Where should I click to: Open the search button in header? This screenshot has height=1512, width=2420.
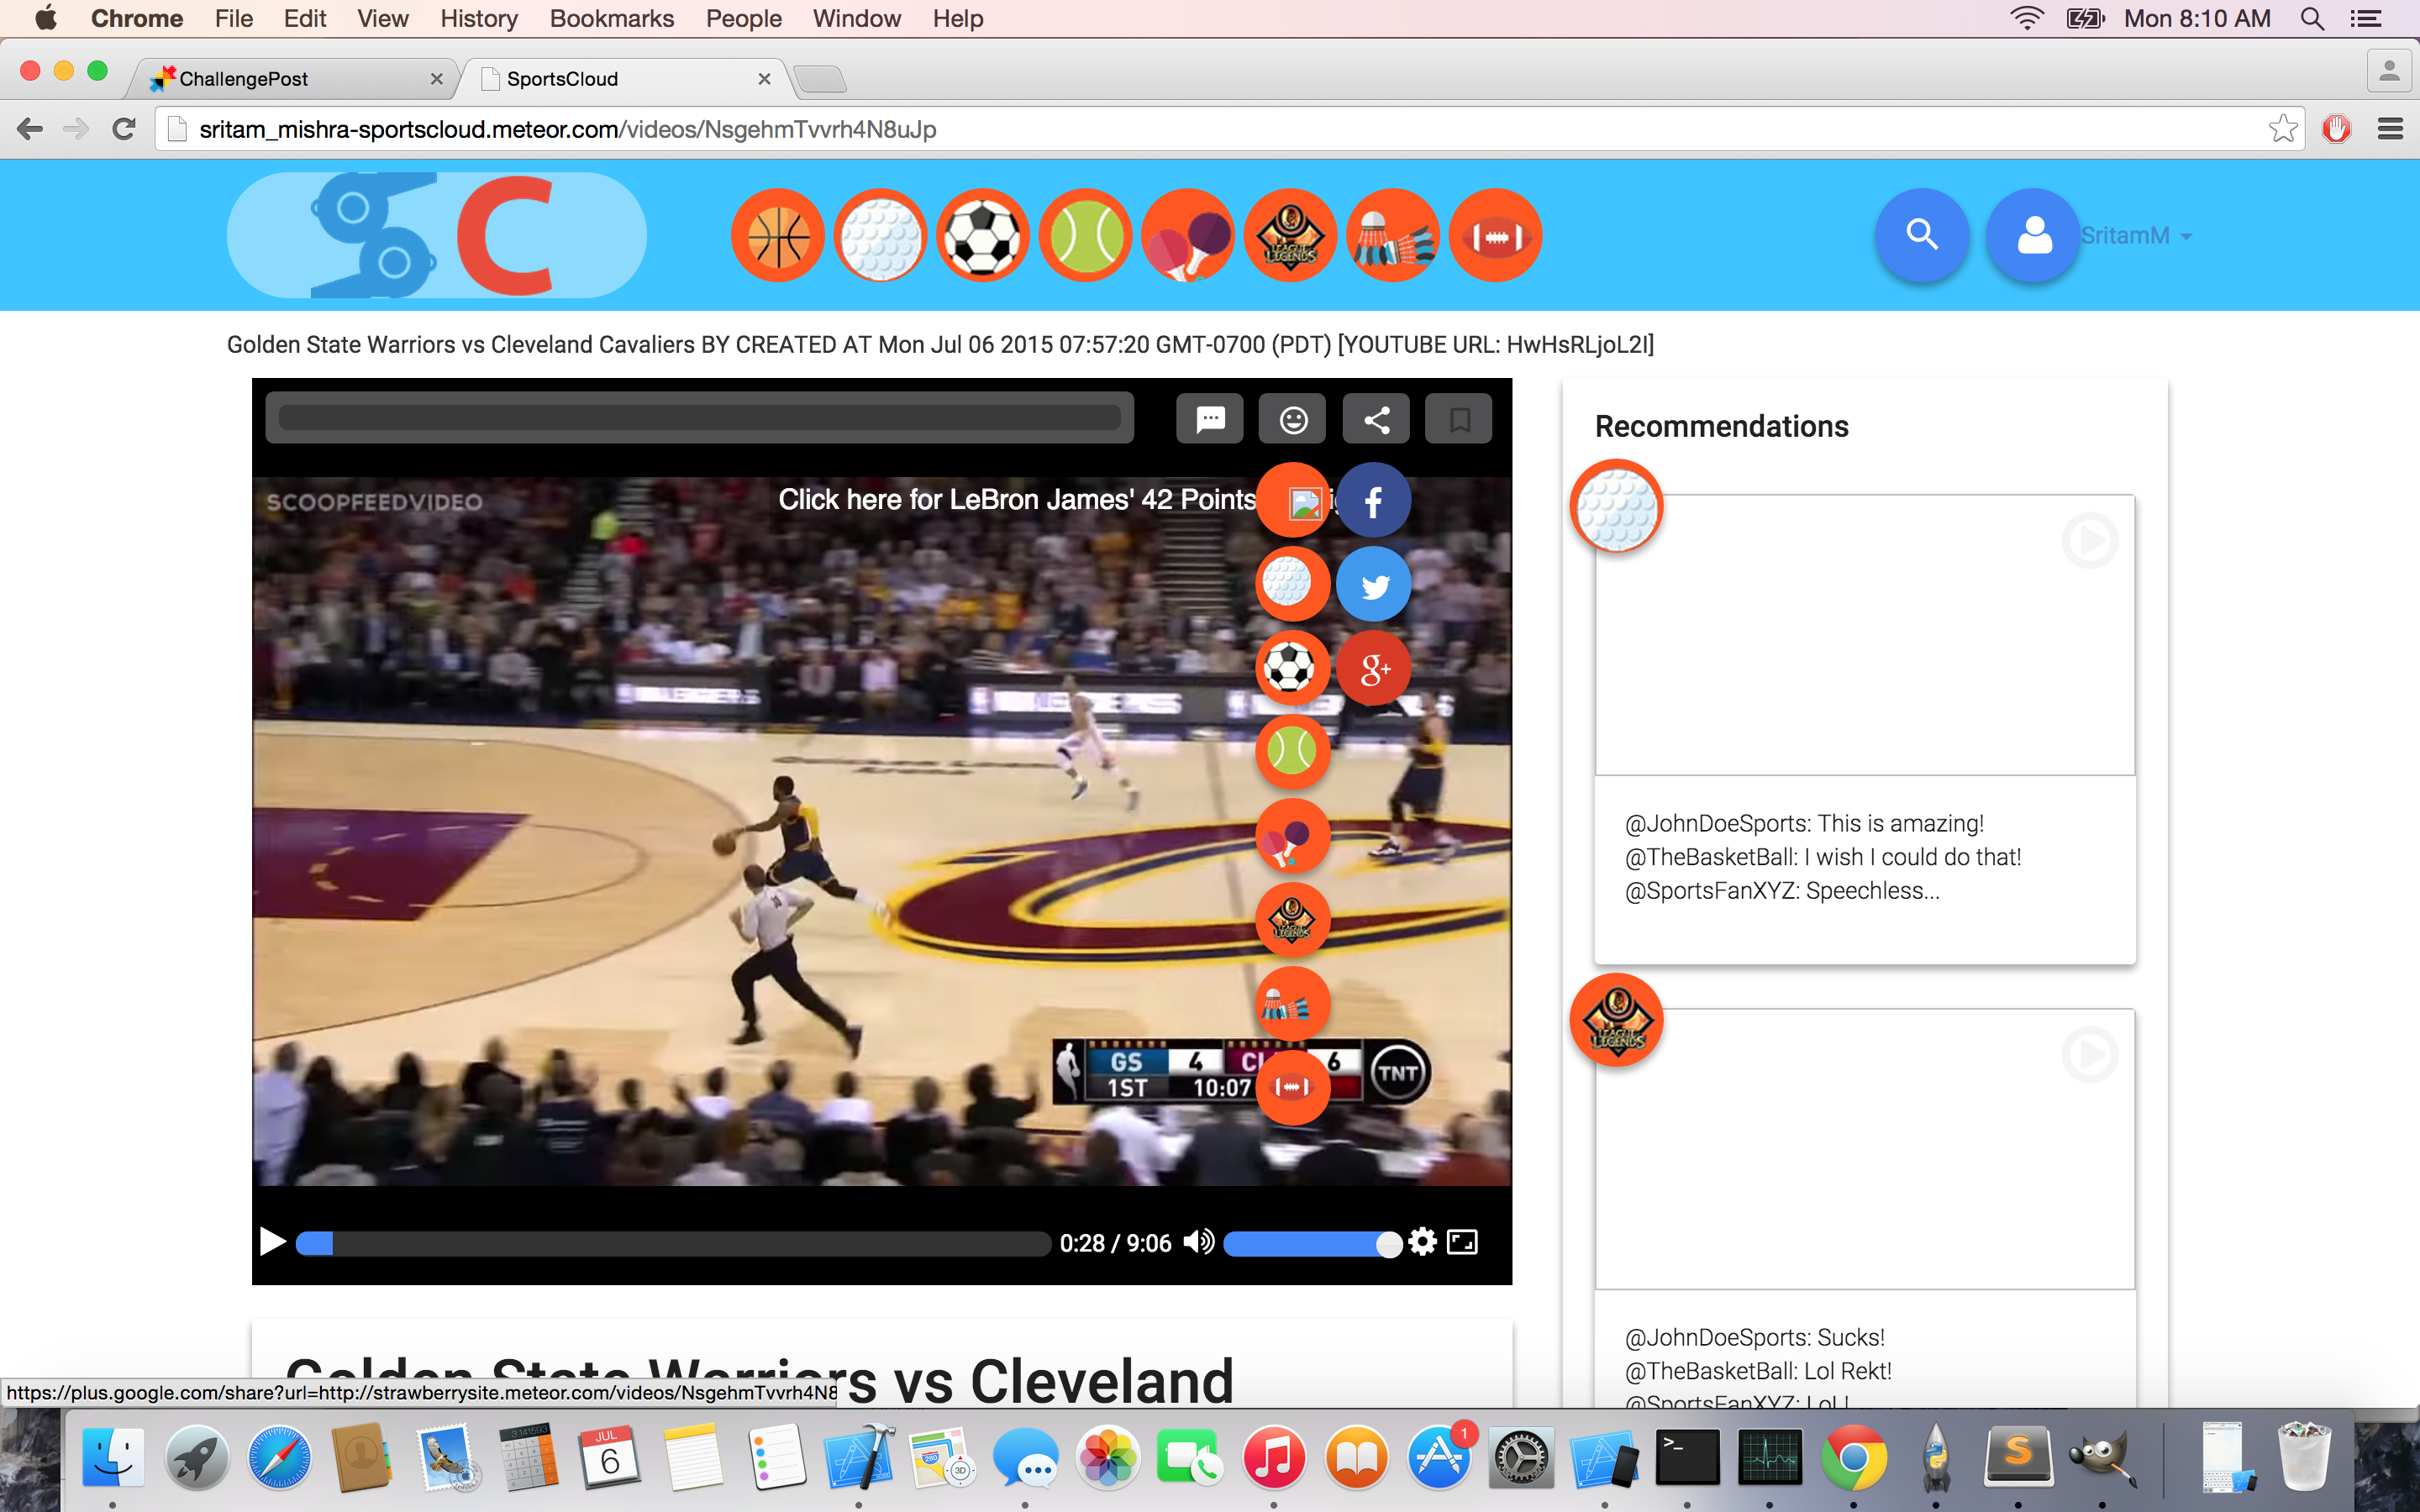point(1922,236)
